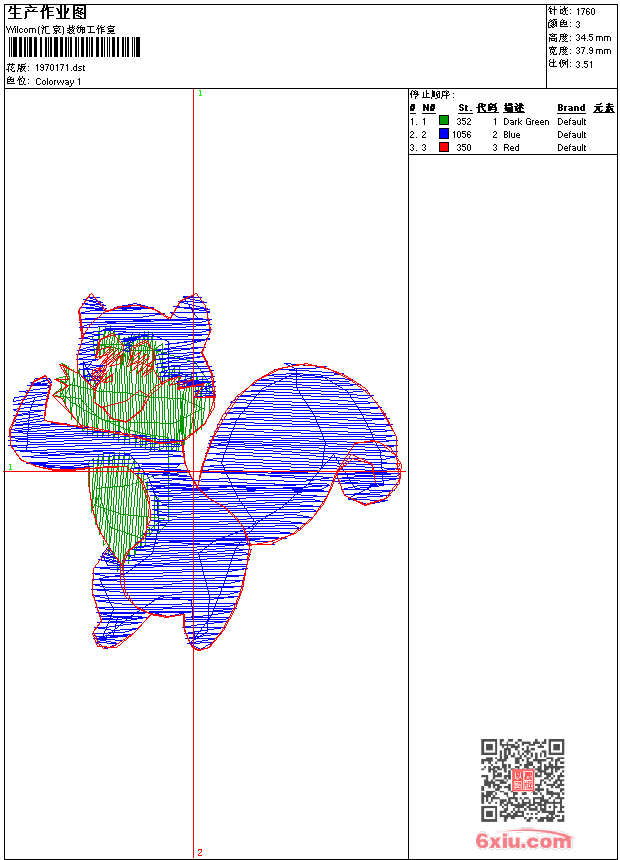Image resolution: width=620 pixels, height=860 pixels.
Task: Click the Colorway 1 label
Action: pos(58,82)
